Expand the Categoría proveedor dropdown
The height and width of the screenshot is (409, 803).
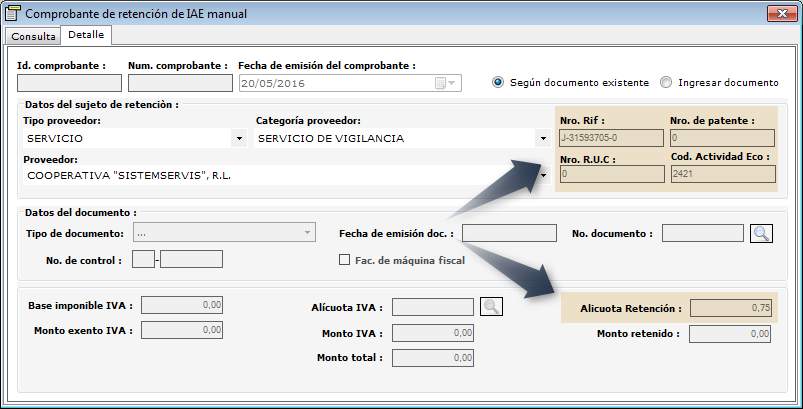543,138
